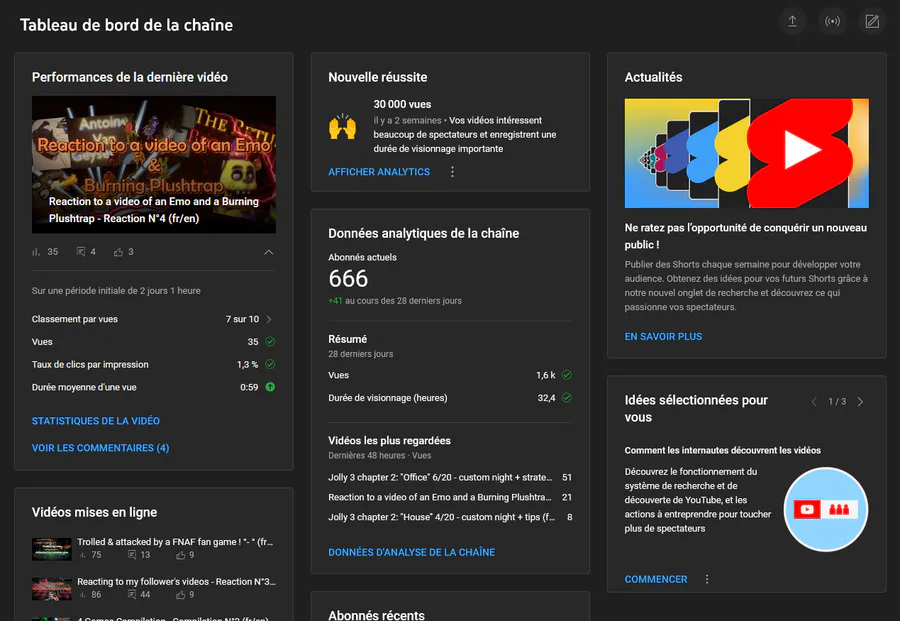Click comments icon for Trolled & attacked video
Image resolution: width=900 pixels, height=621 pixels.
pyautogui.click(x=132, y=554)
